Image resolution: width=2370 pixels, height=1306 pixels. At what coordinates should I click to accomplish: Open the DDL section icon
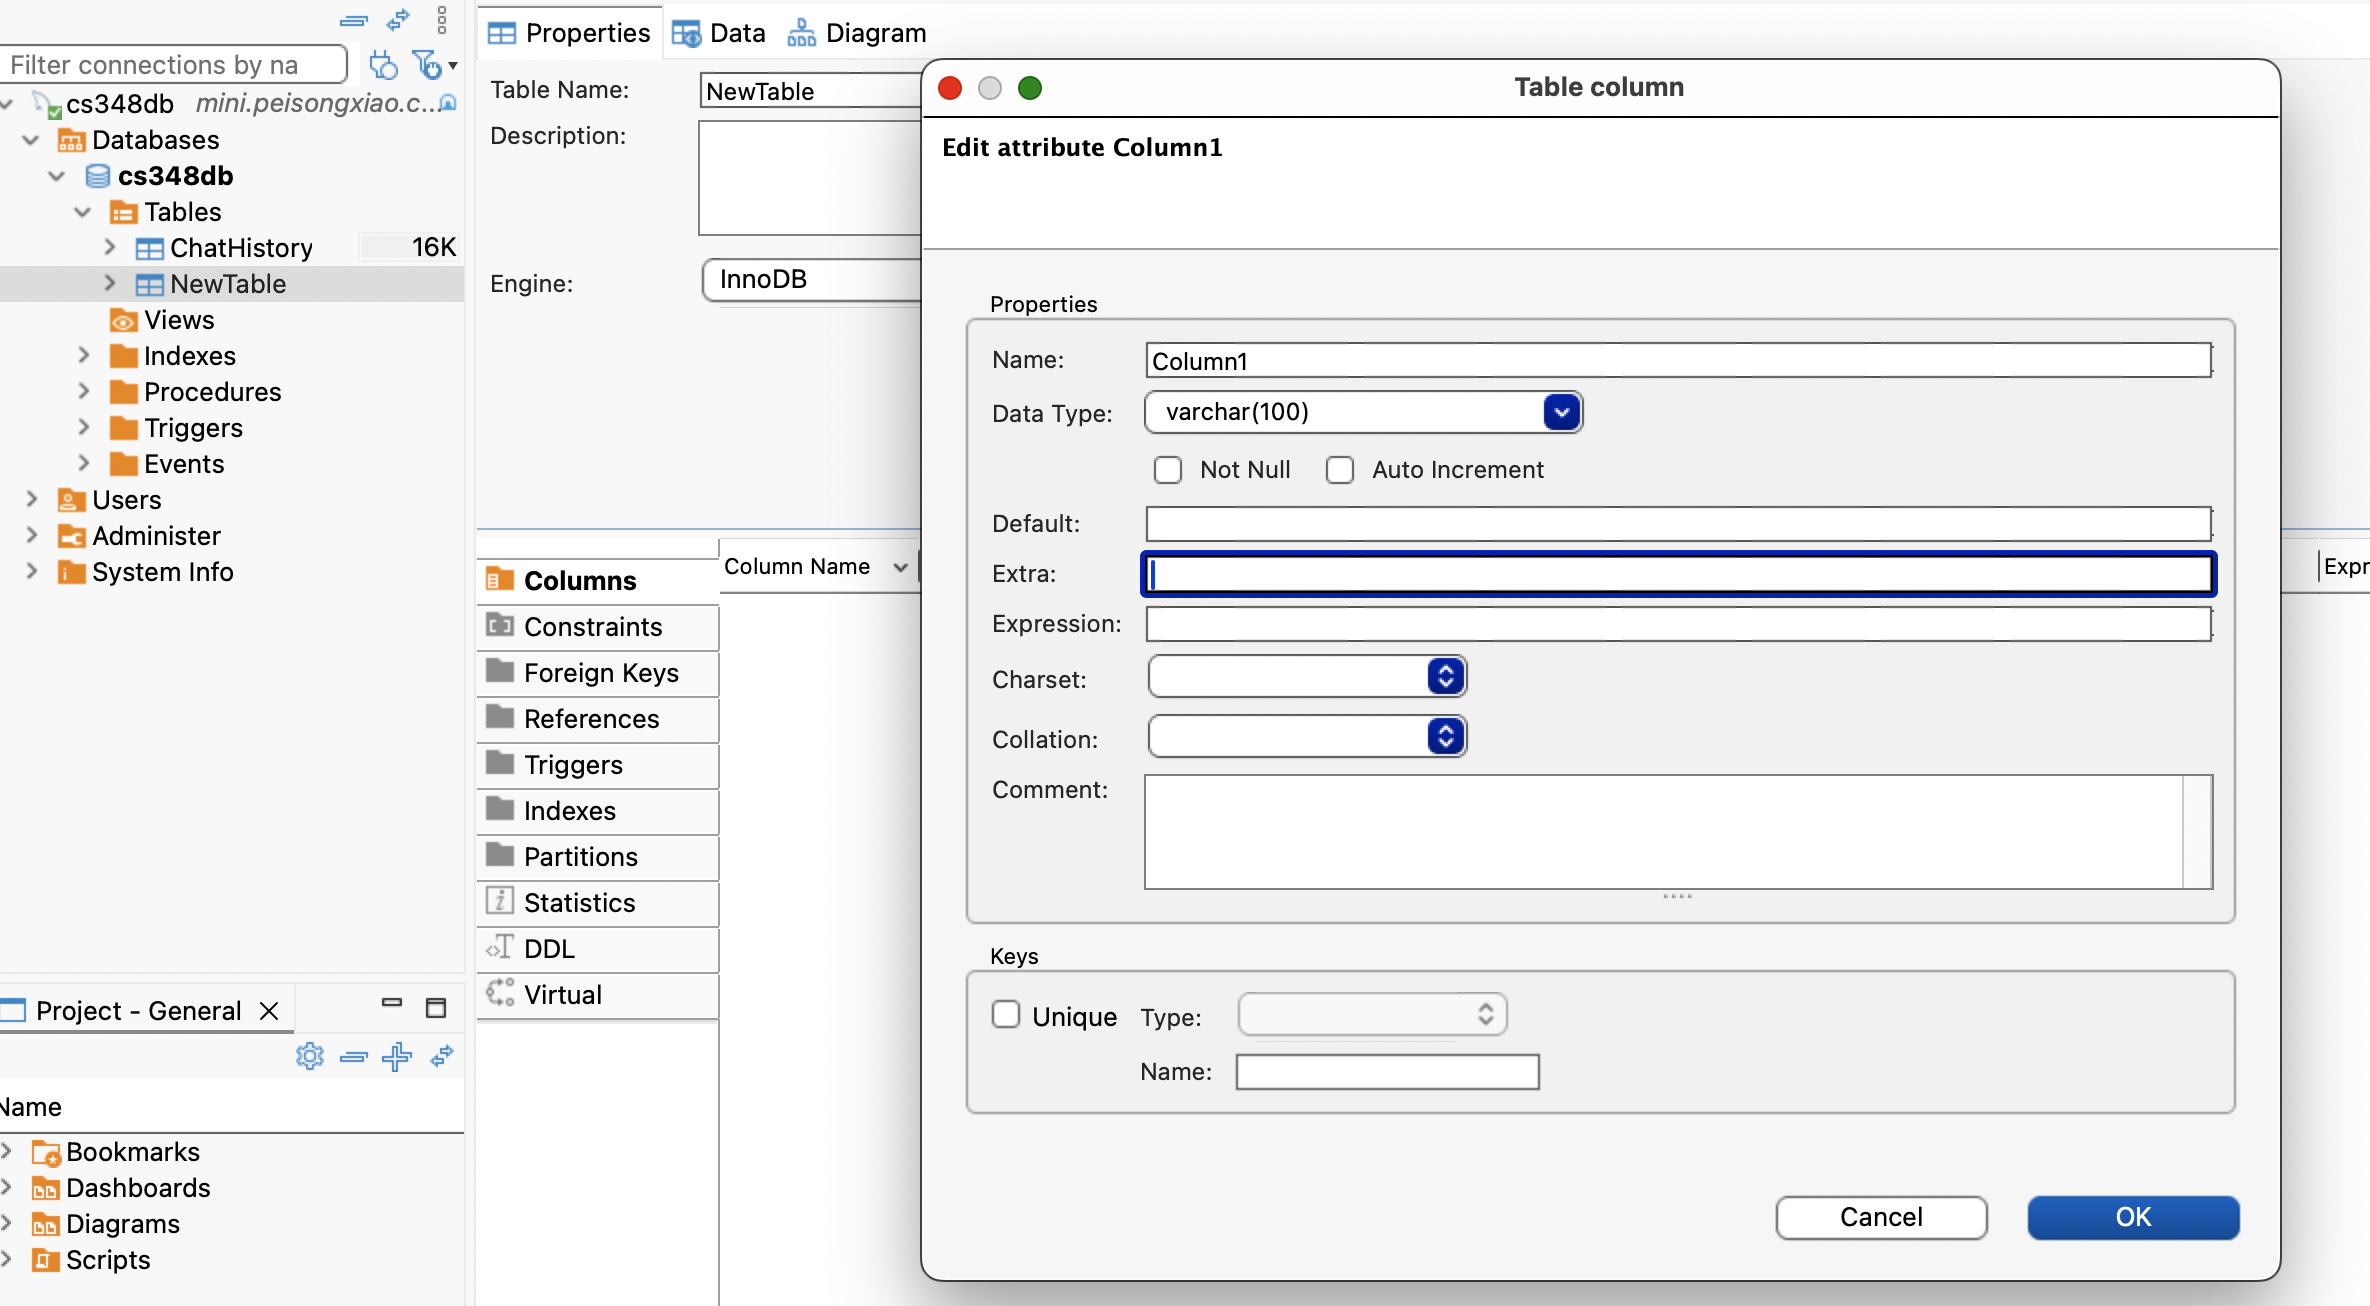[x=500, y=948]
